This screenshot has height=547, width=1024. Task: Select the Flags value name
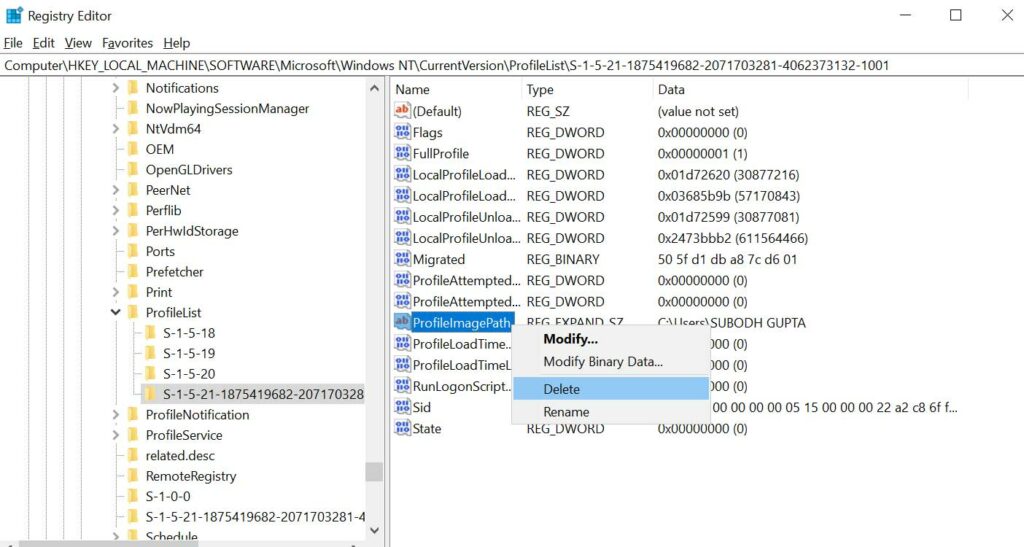tap(428, 133)
